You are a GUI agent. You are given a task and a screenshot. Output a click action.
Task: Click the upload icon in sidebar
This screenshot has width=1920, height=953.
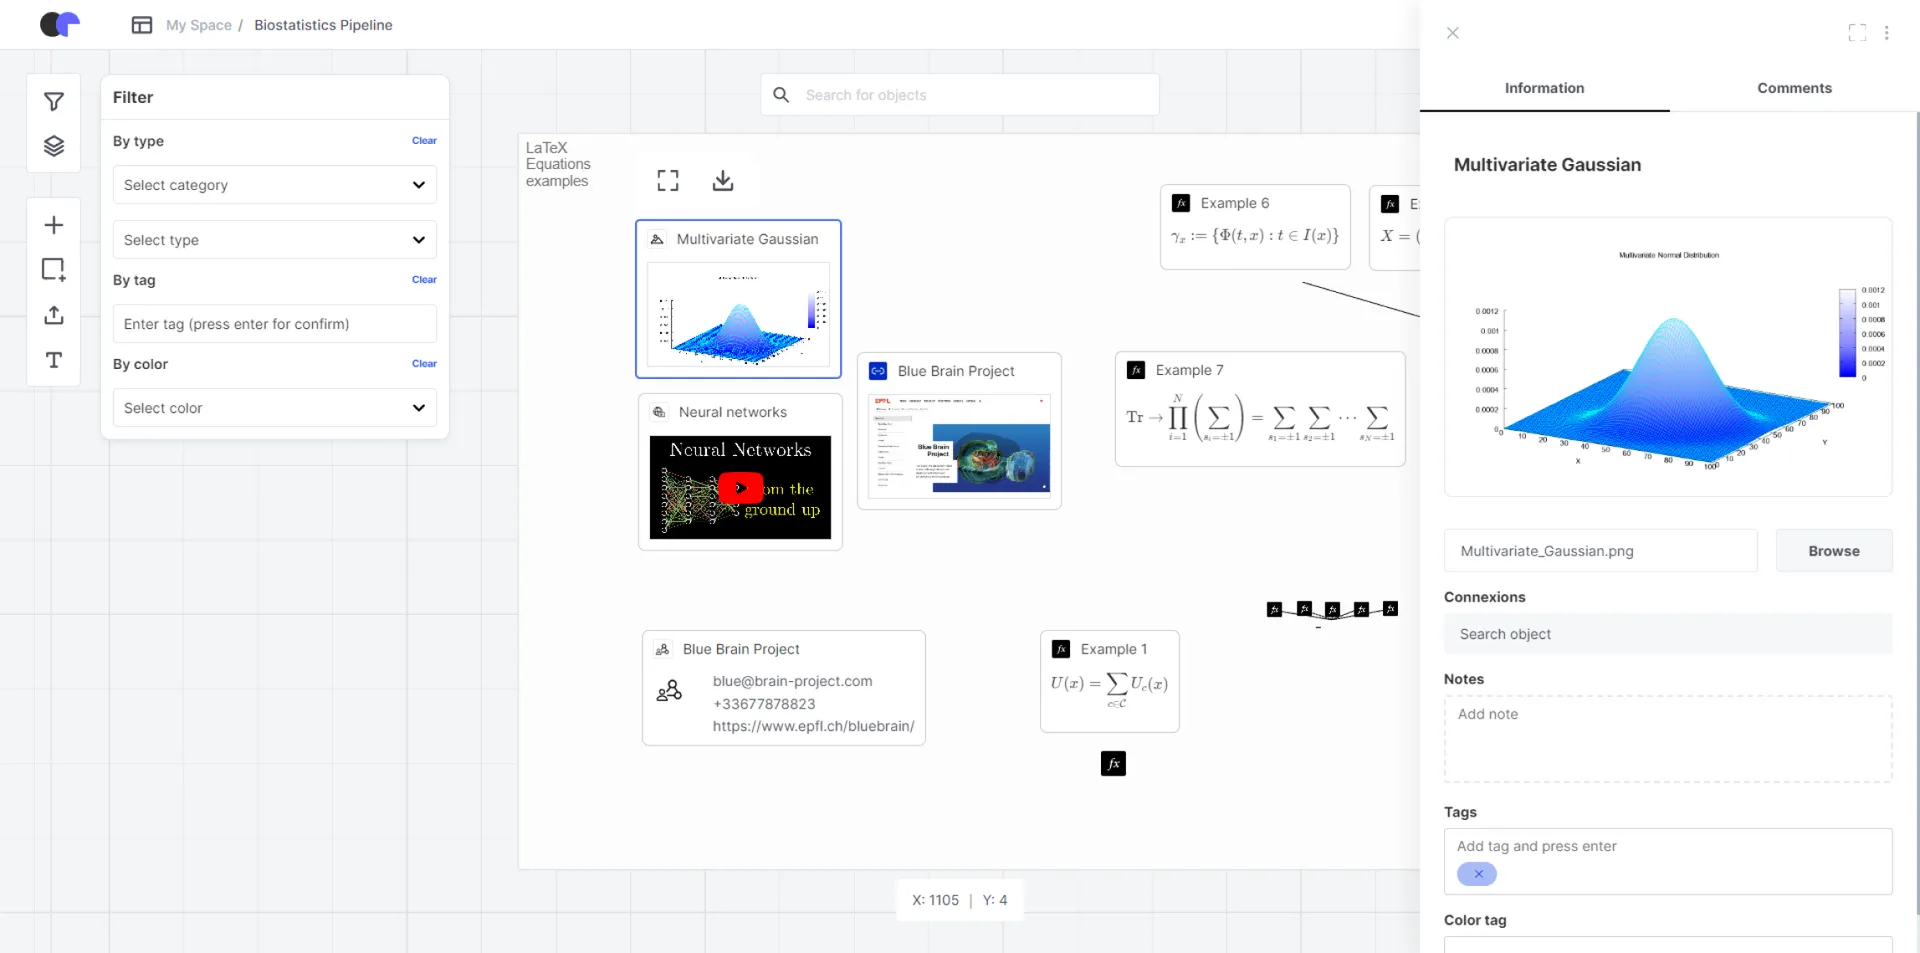tap(54, 315)
